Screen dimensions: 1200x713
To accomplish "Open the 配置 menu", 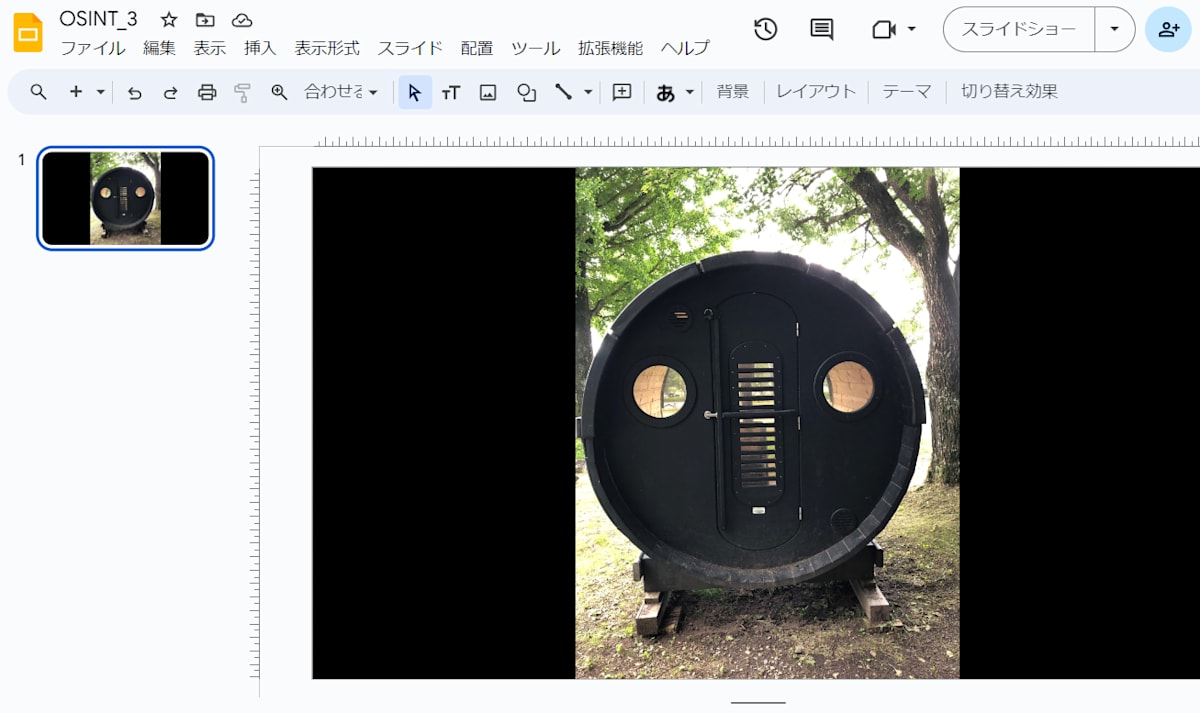I will pyautogui.click(x=477, y=48).
